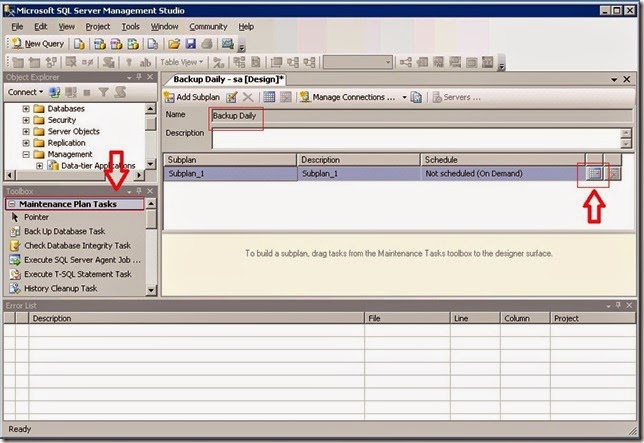Click Toolbox scrollbar down arrow
Image resolution: width=644 pixels, height=443 pixels.
(x=151, y=290)
